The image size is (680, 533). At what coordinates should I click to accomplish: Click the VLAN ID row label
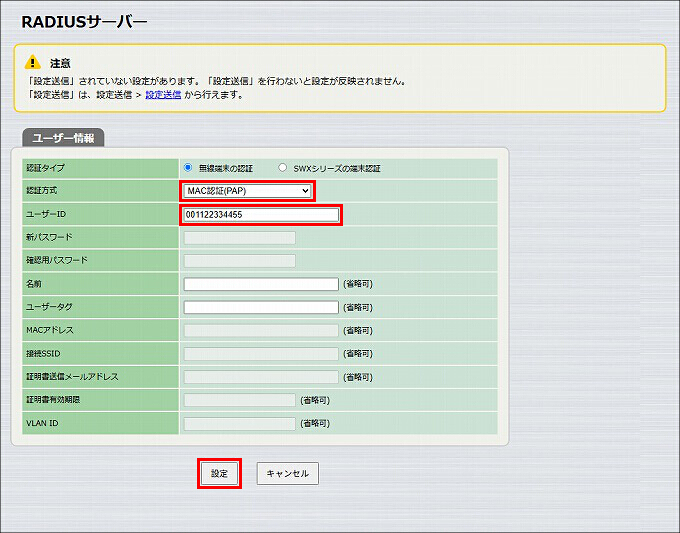[42, 423]
